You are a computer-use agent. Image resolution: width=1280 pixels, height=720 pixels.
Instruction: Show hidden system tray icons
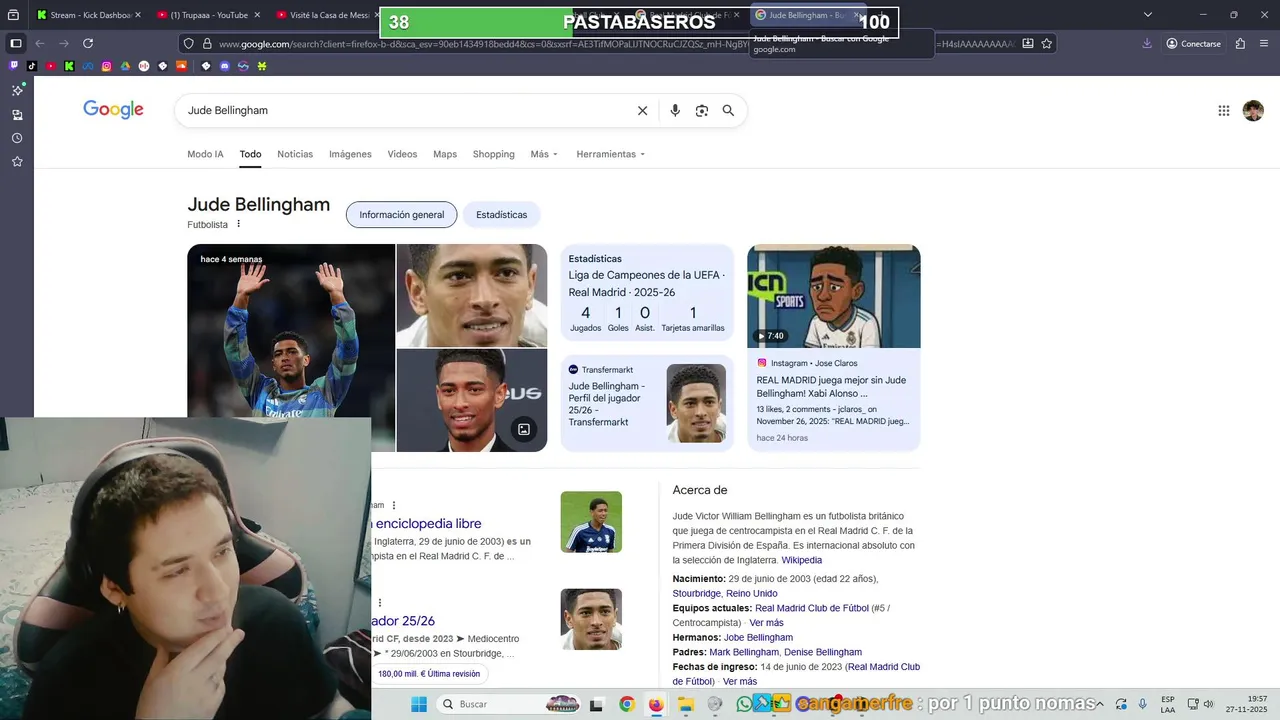click(x=1100, y=704)
